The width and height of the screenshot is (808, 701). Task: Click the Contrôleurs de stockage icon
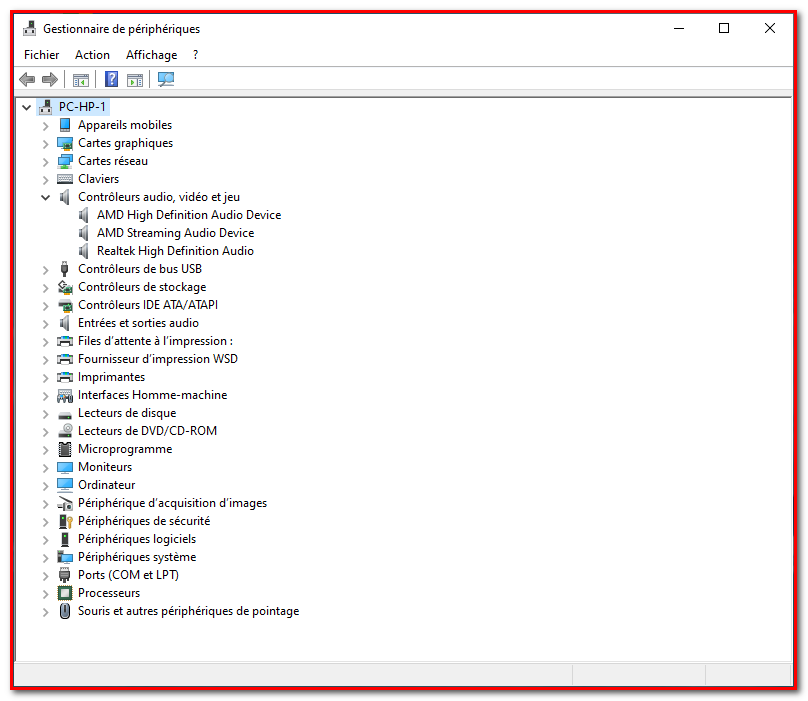click(x=65, y=287)
